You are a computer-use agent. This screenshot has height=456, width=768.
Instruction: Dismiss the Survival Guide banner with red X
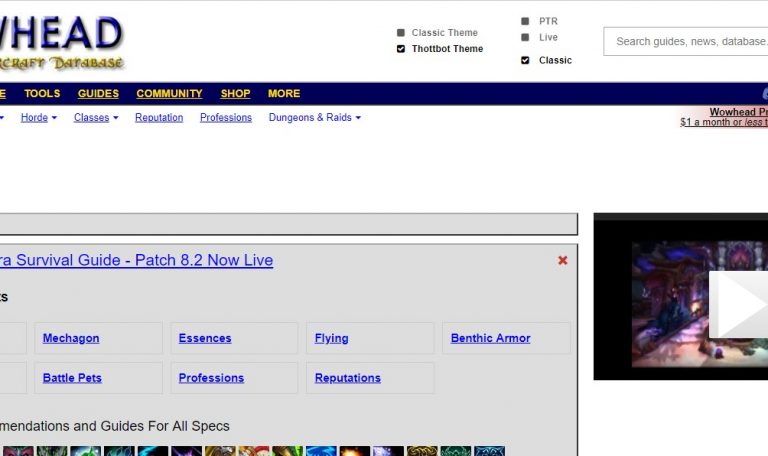point(562,260)
